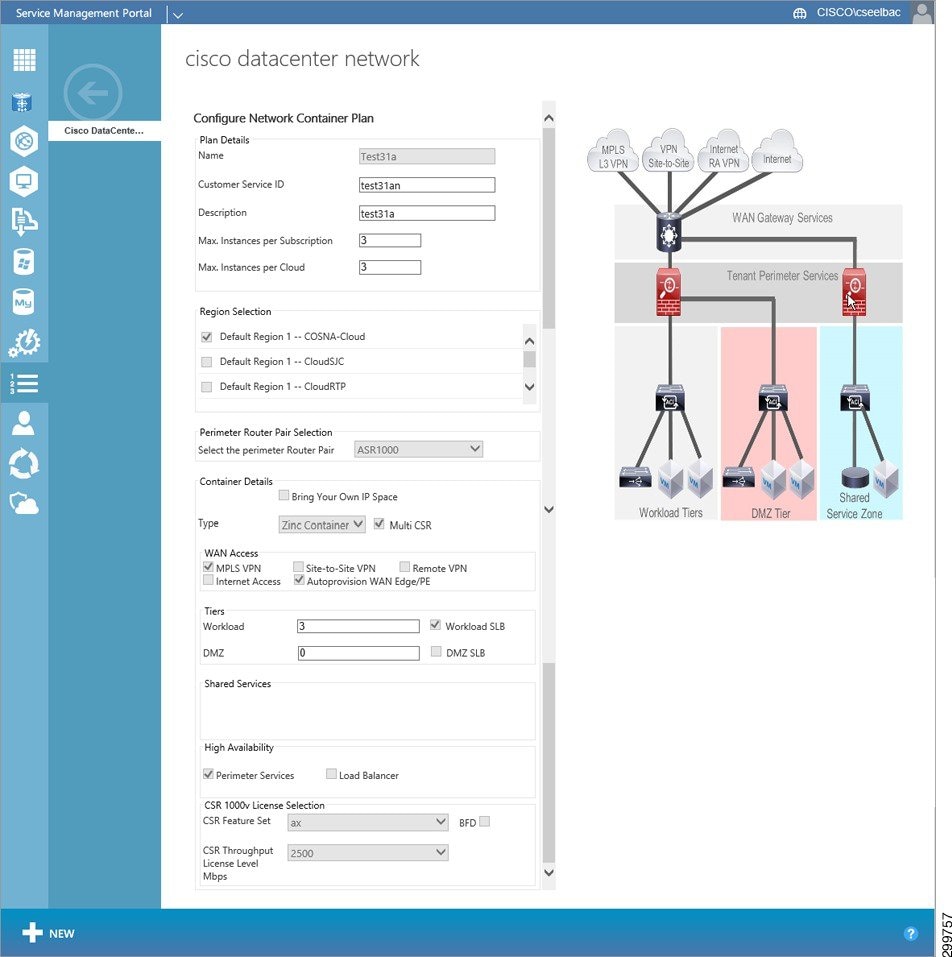Open the SQL Servers database icon in sidebar
Image resolution: width=952 pixels, height=957 pixels.
tap(24, 261)
